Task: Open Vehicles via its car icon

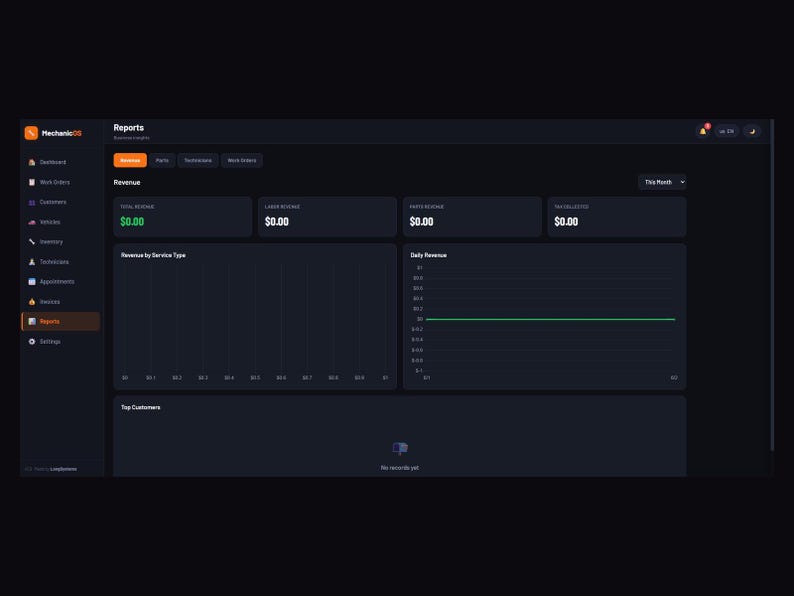Action: [x=32, y=222]
